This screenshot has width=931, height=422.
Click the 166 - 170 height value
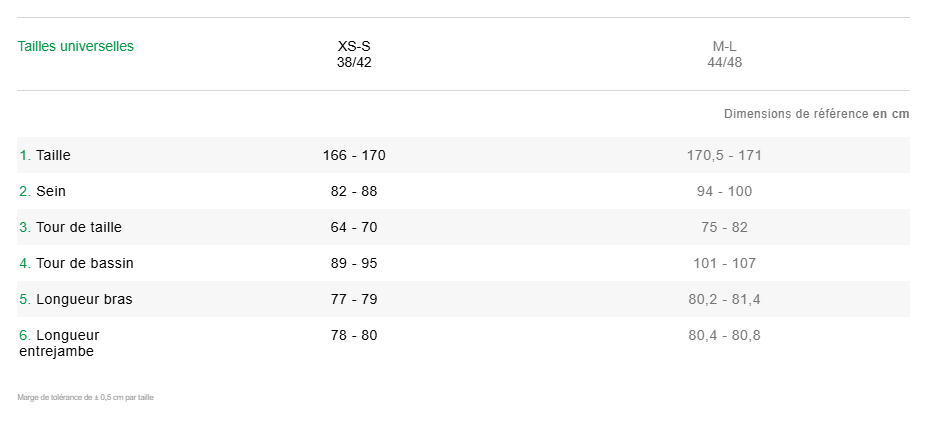[x=354, y=155]
